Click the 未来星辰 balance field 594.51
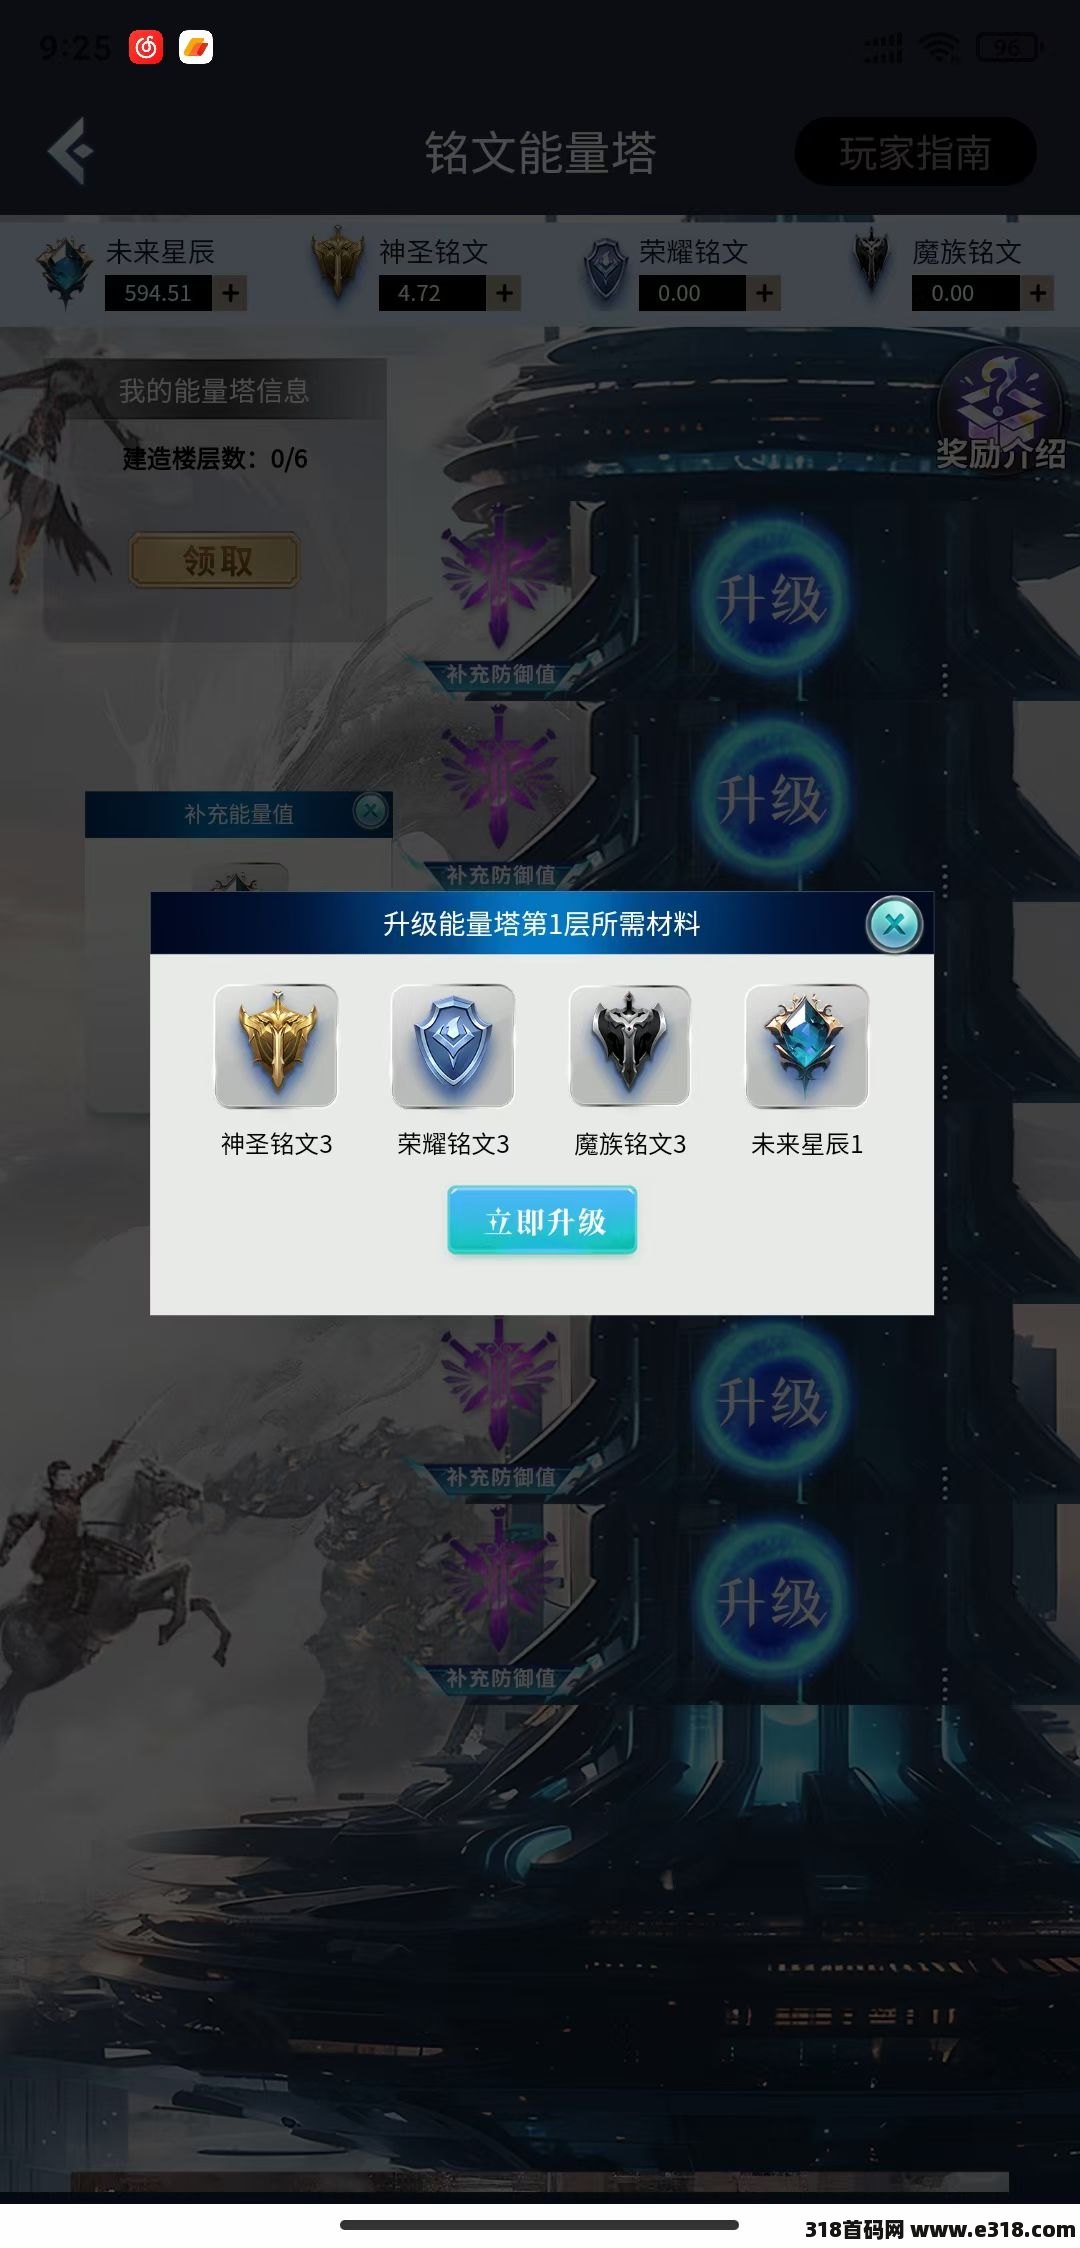Image resolution: width=1080 pixels, height=2248 pixels. pyautogui.click(x=158, y=293)
